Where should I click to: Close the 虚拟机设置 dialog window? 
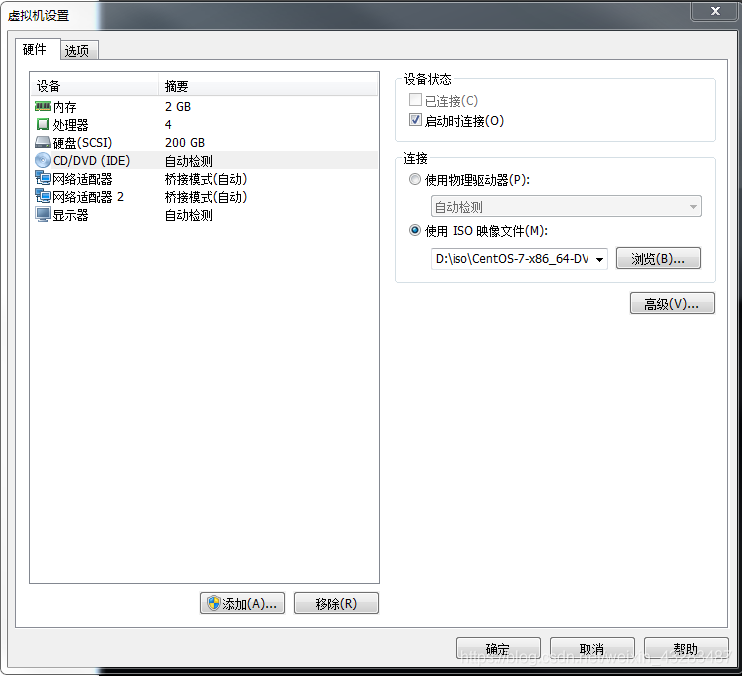(715, 10)
